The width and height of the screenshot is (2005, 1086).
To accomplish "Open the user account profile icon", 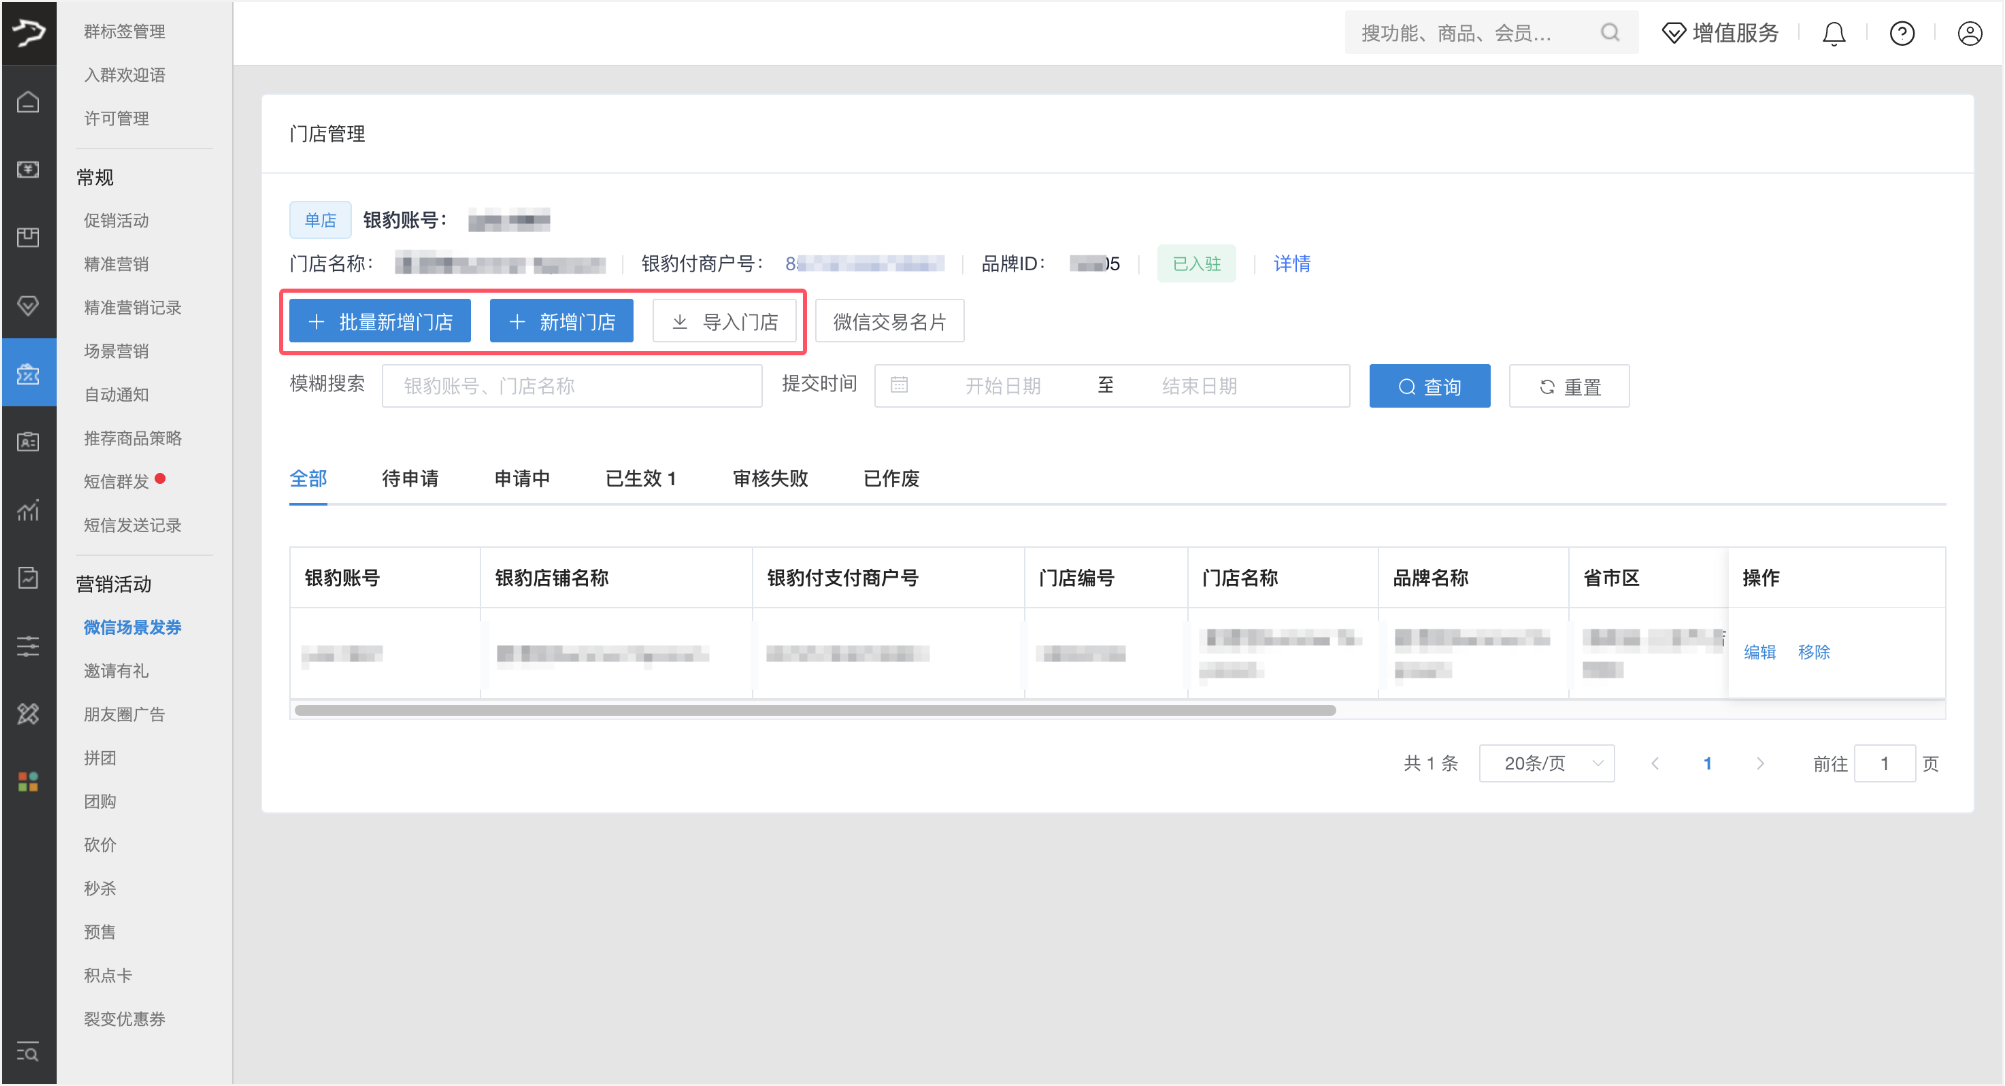I will coord(1969,34).
